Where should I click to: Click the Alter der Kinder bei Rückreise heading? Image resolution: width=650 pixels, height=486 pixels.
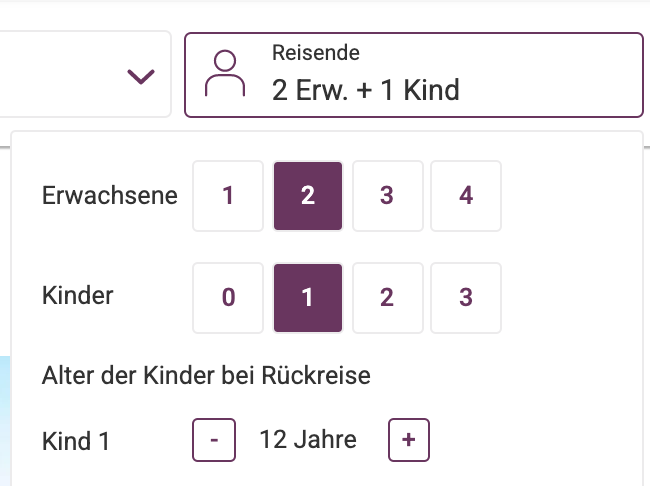pyautogui.click(x=206, y=376)
